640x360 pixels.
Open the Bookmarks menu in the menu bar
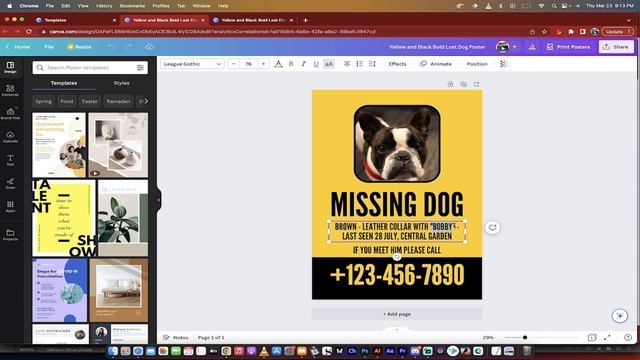click(x=132, y=6)
